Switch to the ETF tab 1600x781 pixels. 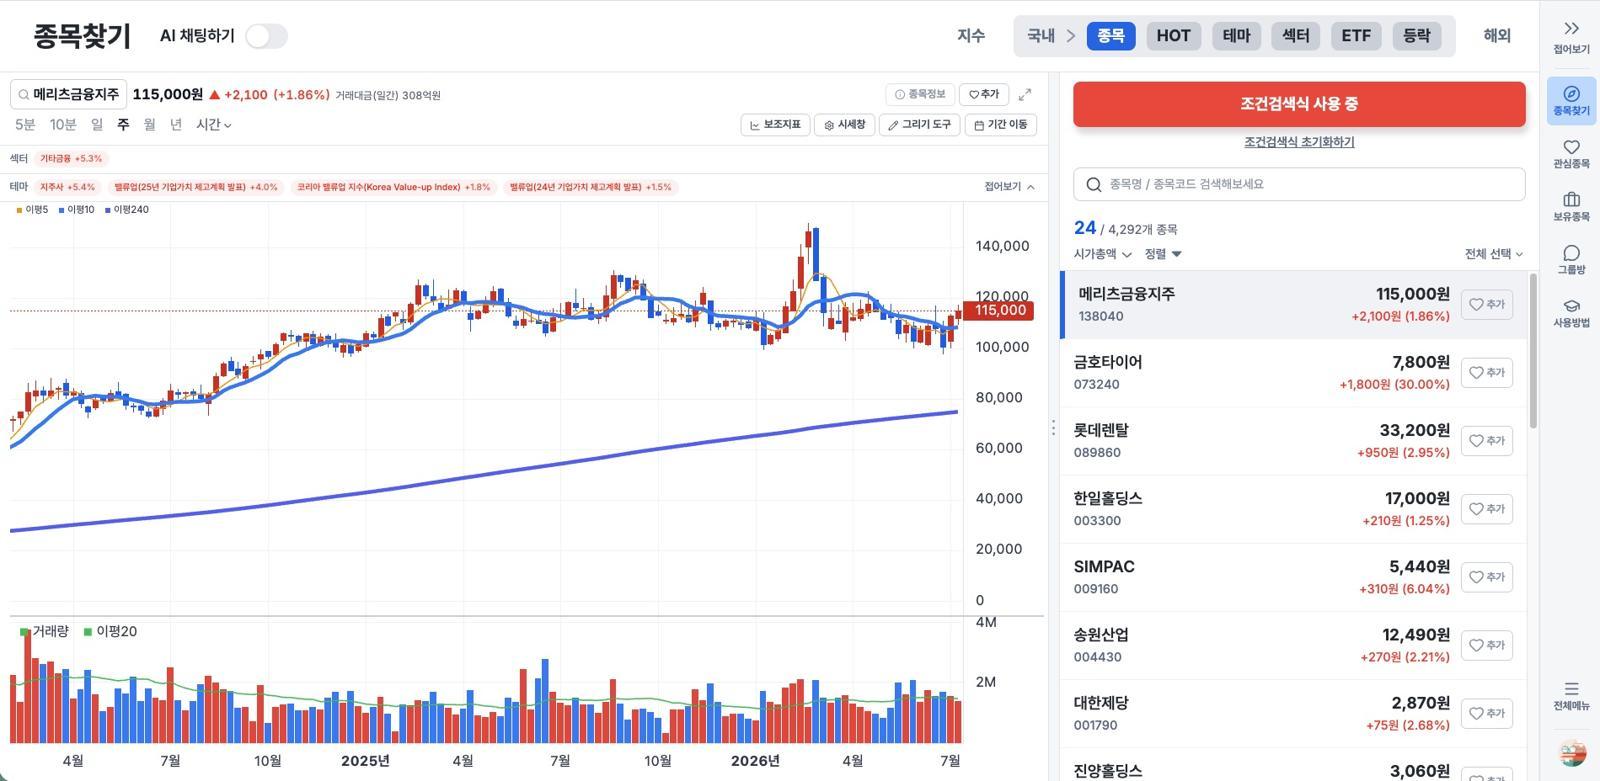coord(1356,36)
